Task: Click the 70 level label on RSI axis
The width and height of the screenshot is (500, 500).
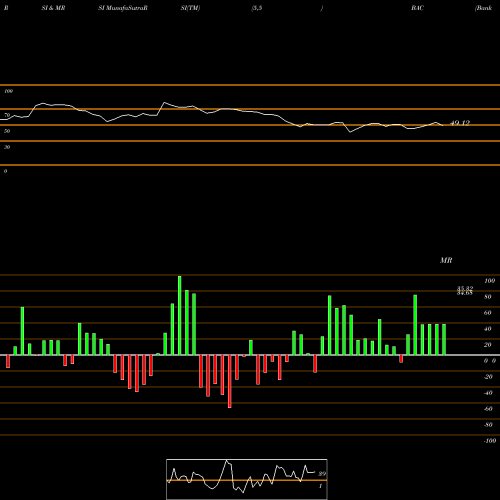Action: [7, 115]
